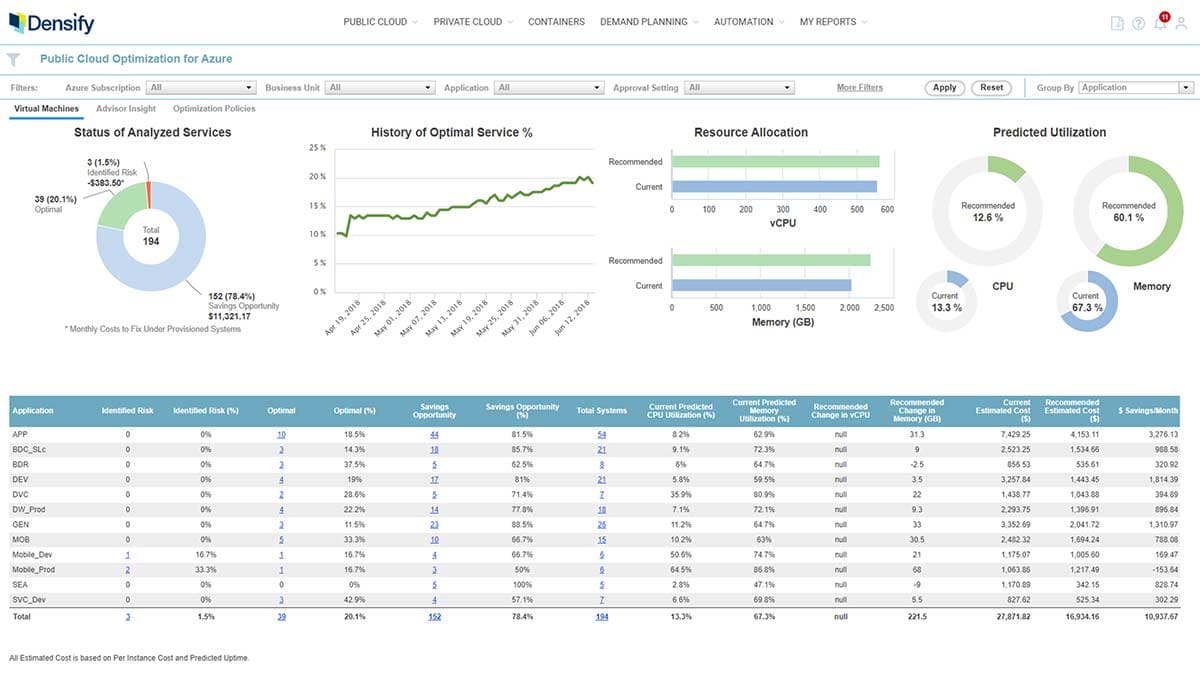Screen dimensions: 1200x675
Task: Click the Apply button
Action: pyautogui.click(x=943, y=87)
